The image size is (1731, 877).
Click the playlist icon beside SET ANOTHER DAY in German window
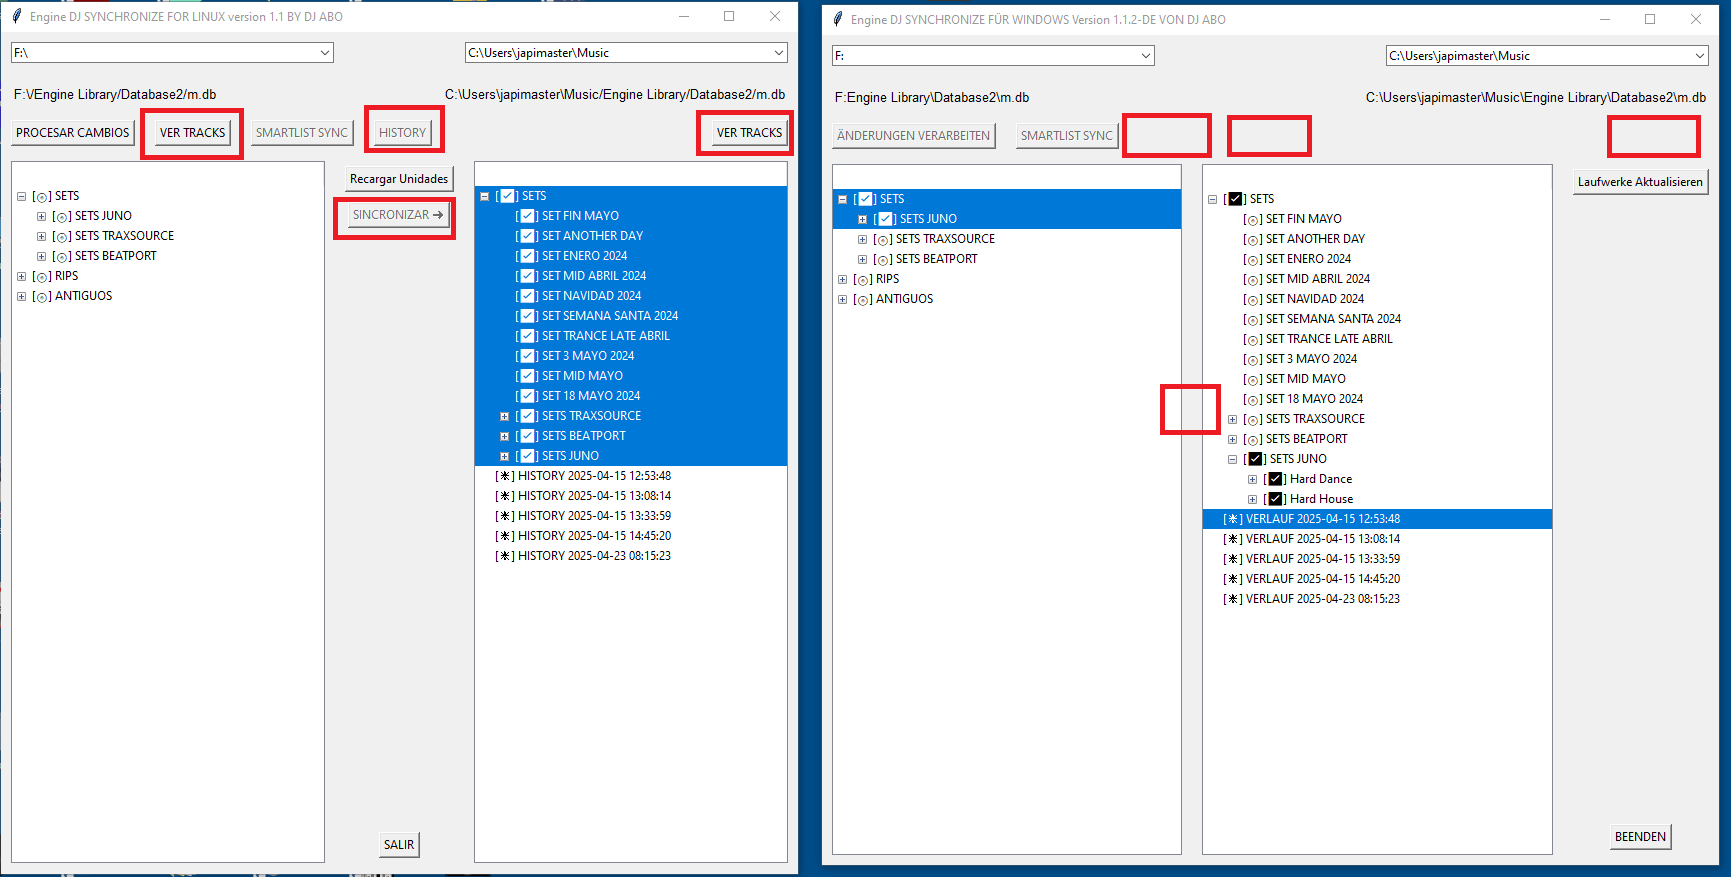click(x=1252, y=240)
